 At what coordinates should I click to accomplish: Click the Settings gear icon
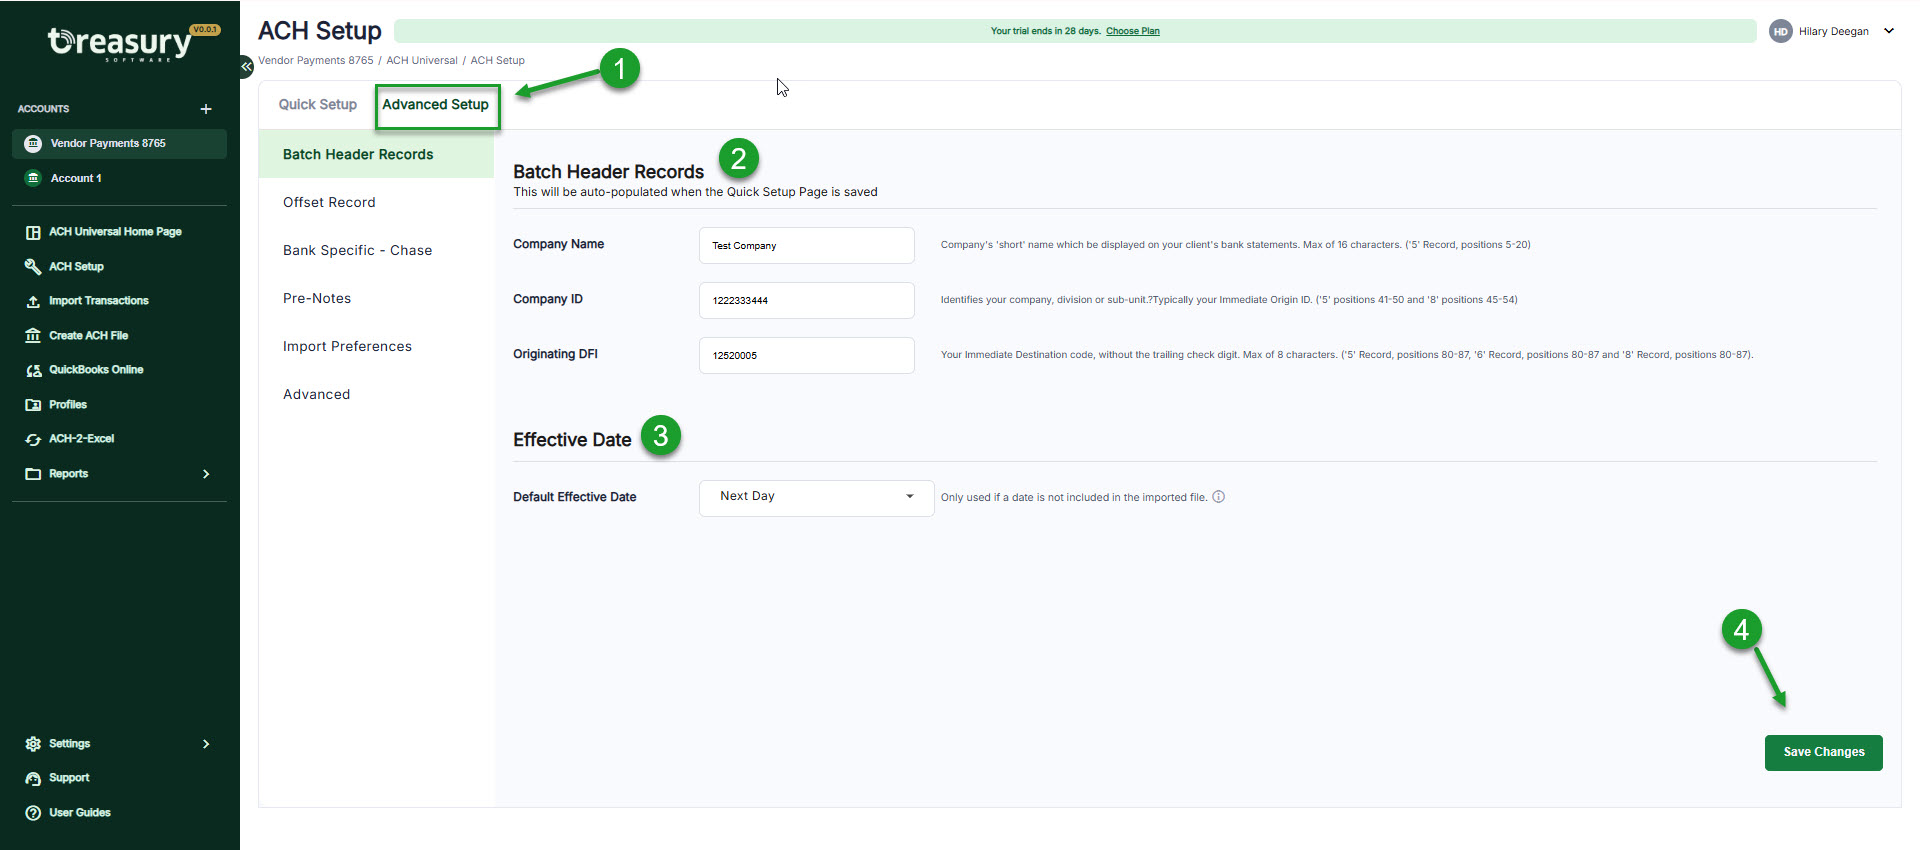pos(33,744)
